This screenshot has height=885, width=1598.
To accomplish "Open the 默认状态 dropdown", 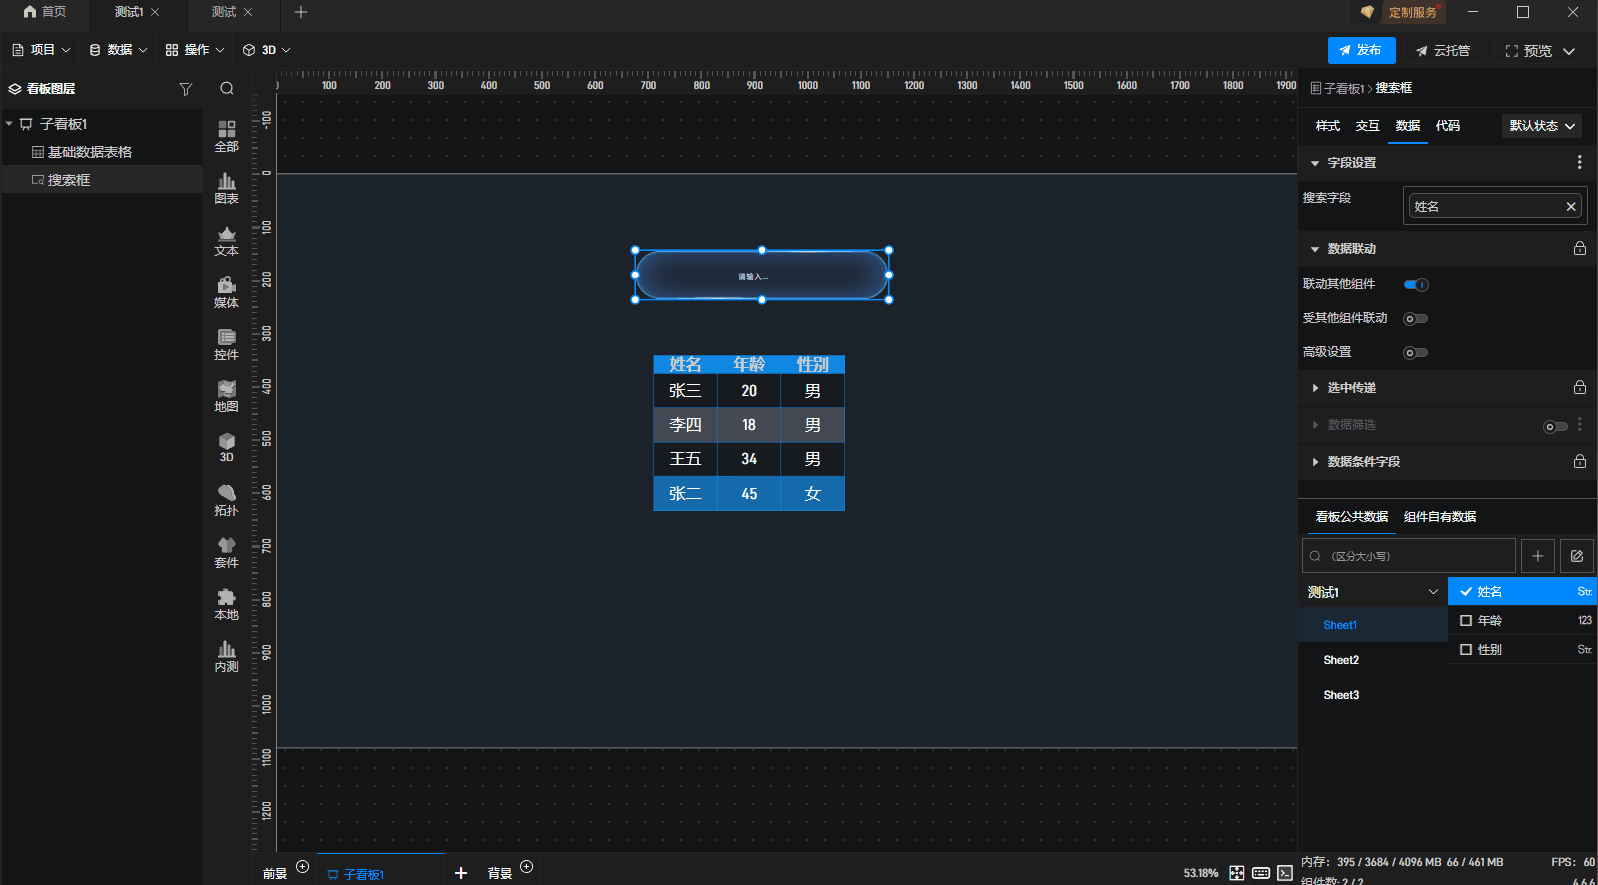I will [1542, 126].
